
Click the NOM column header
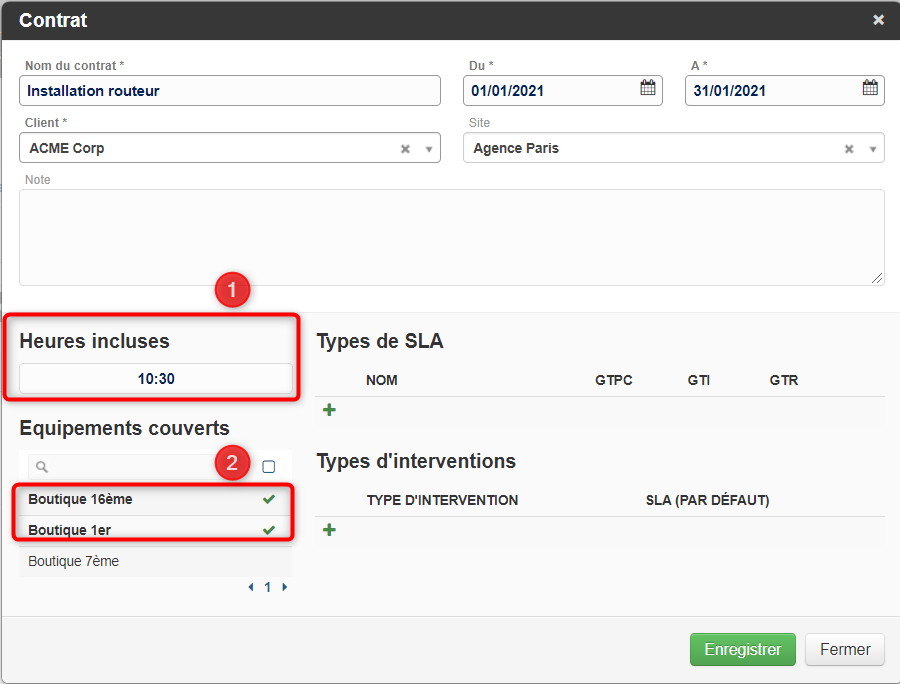point(382,380)
